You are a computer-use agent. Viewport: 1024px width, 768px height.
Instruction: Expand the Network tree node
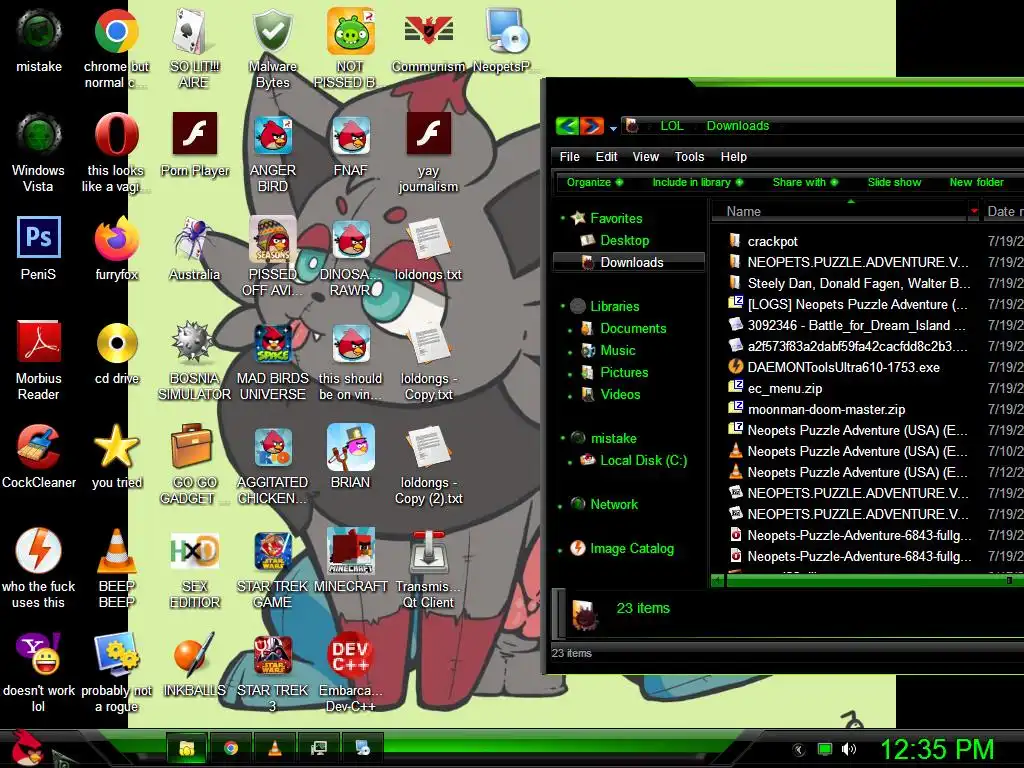560,506
